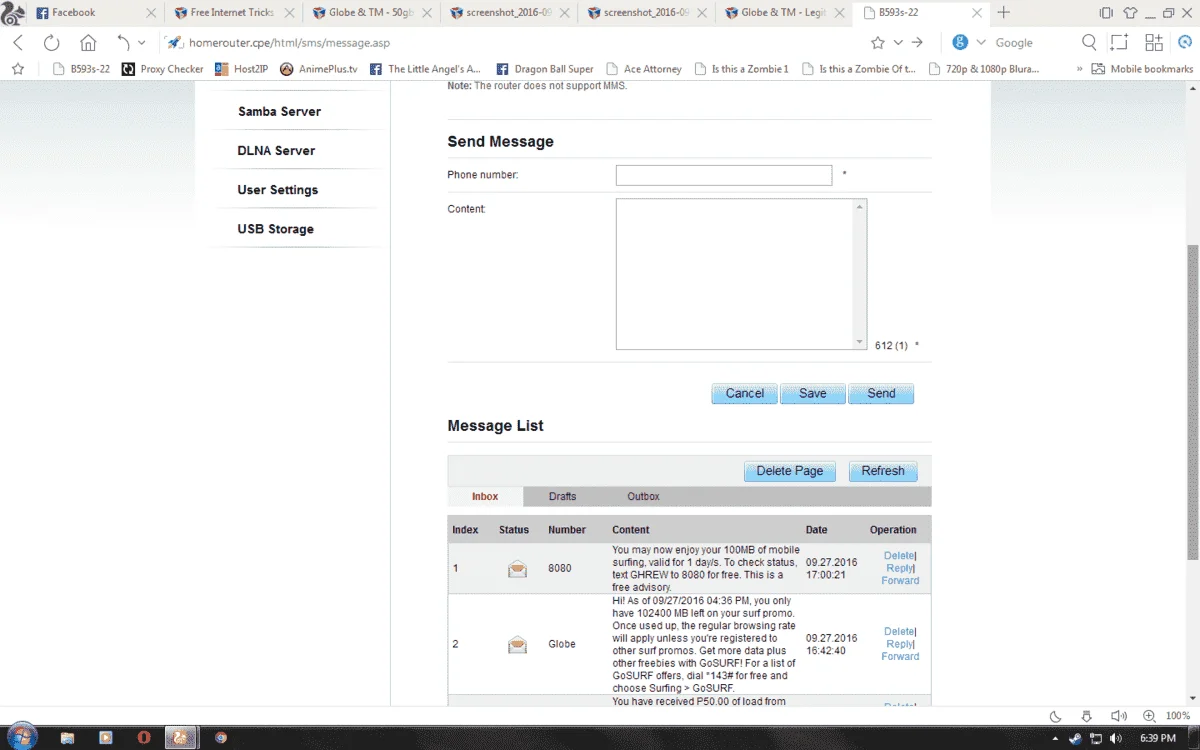Expand the undo history dropdown arrow
Image resolution: width=1200 pixels, height=750 pixels.
click(x=142, y=43)
